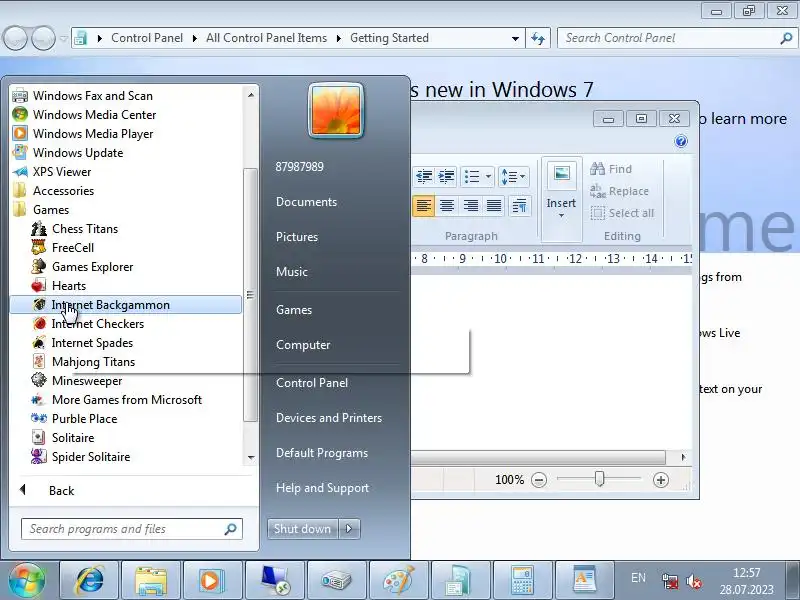The height and width of the screenshot is (600, 800).
Task: Open Control Panel from Start menu
Action: pyautogui.click(x=312, y=383)
